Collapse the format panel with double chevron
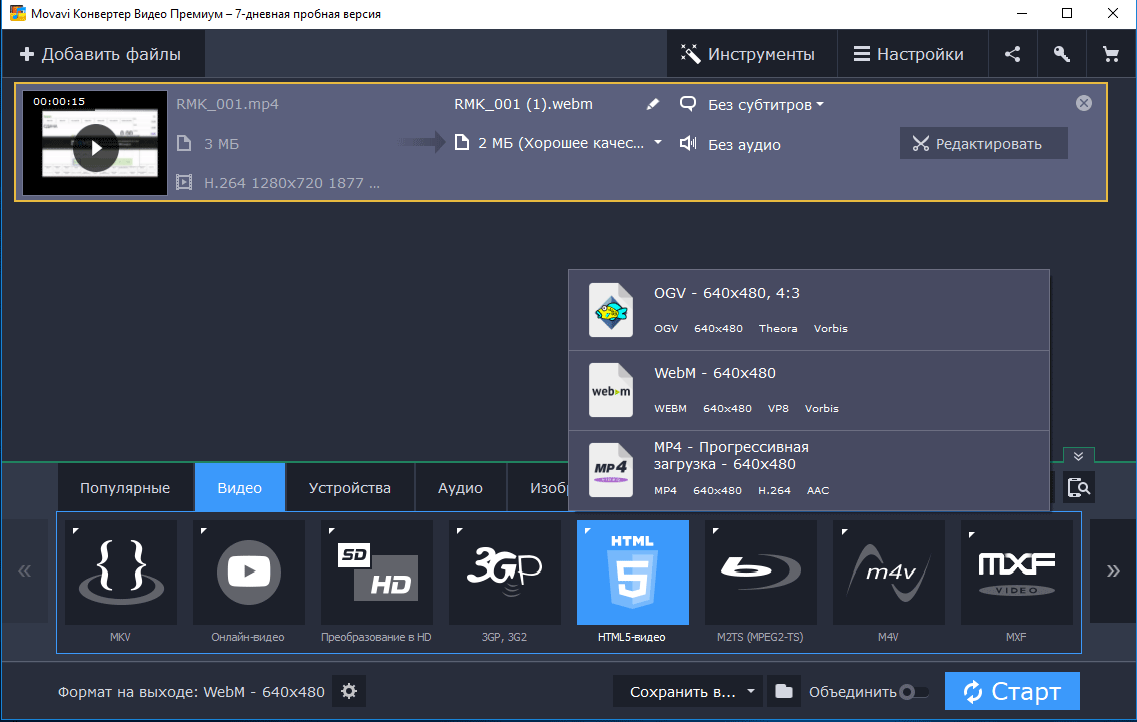The height and width of the screenshot is (722, 1137). pyautogui.click(x=1078, y=456)
